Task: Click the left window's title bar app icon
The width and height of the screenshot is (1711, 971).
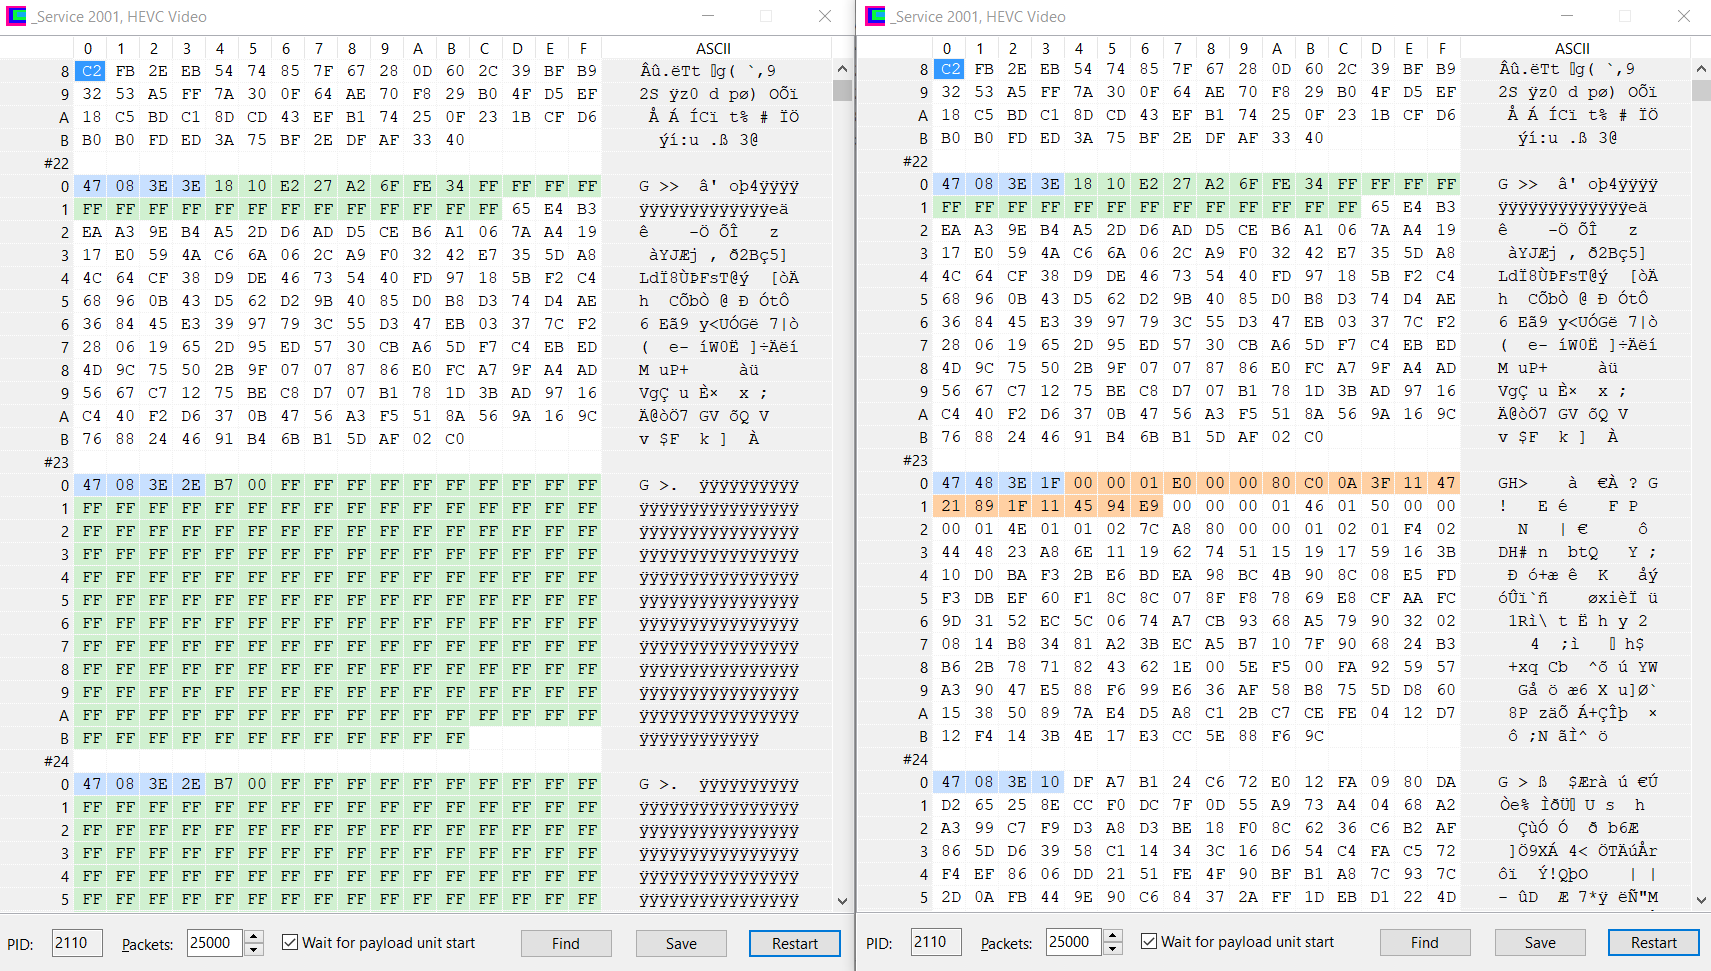Action: pyautogui.click(x=16, y=16)
